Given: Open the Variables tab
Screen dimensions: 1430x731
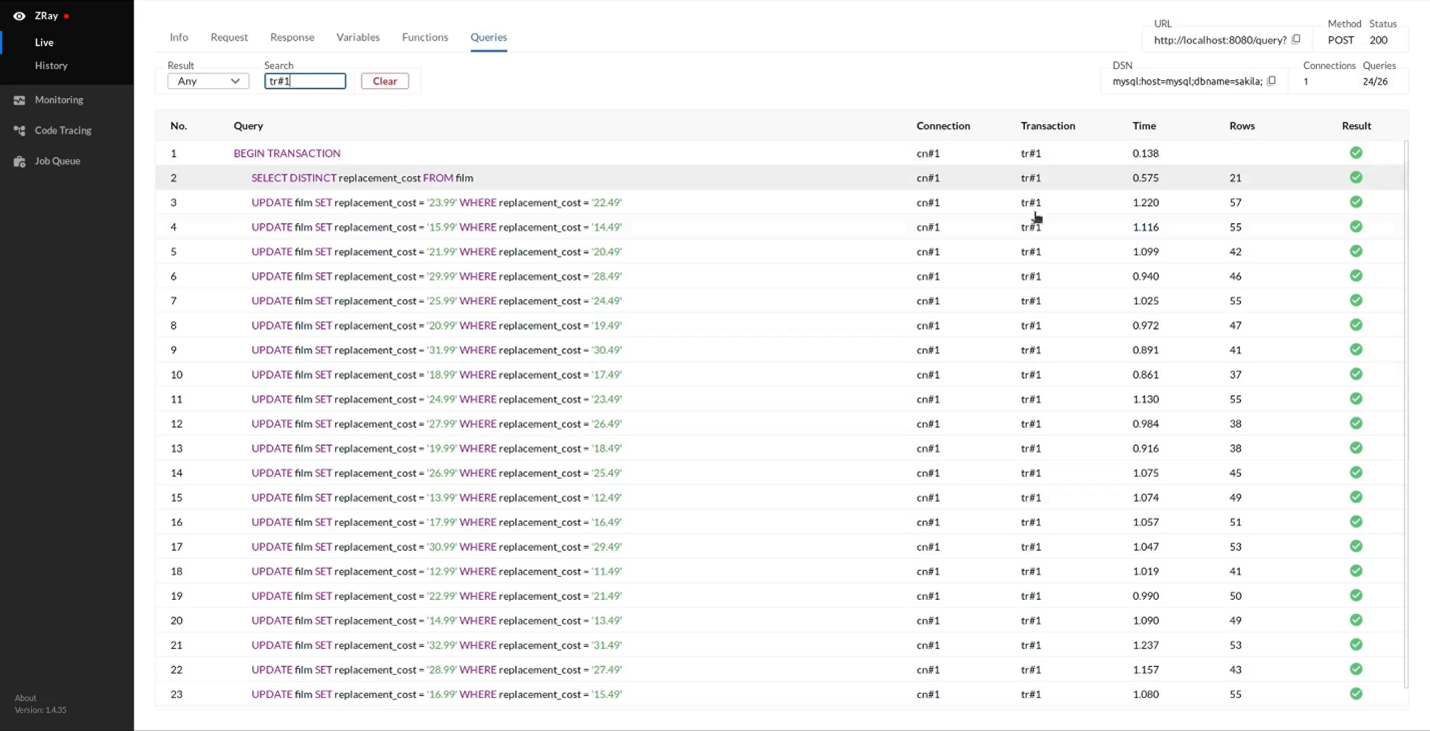Looking at the screenshot, I should click(x=357, y=37).
